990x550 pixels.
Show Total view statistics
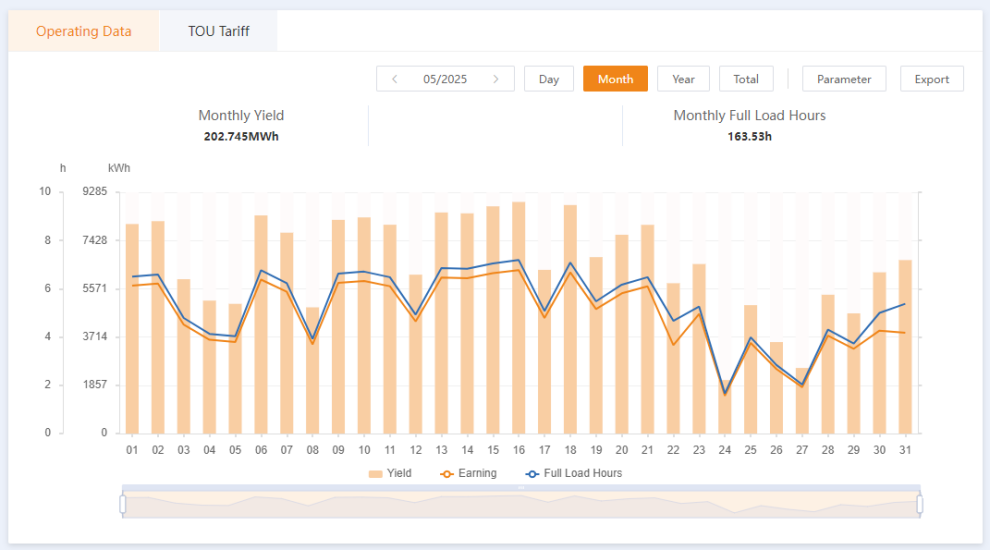746,79
